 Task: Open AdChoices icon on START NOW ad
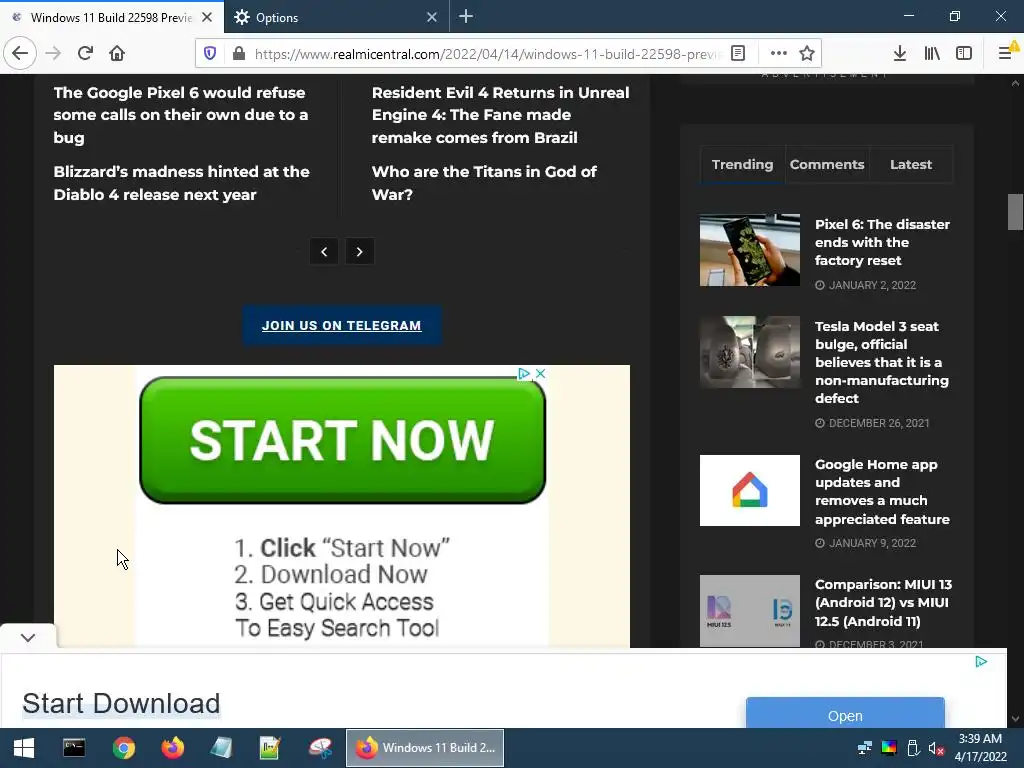tap(523, 374)
